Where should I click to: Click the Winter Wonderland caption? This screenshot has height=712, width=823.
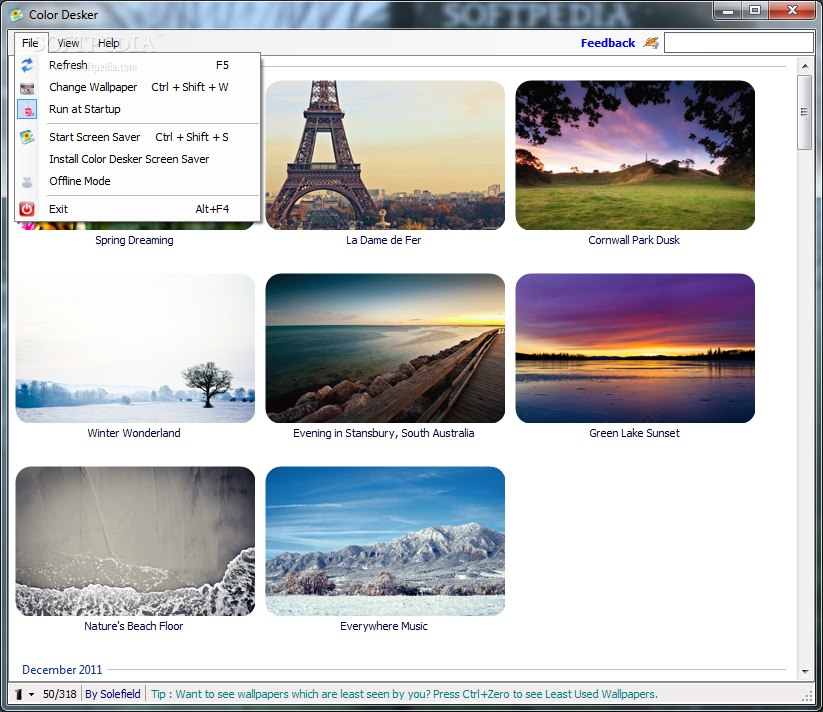(x=134, y=433)
